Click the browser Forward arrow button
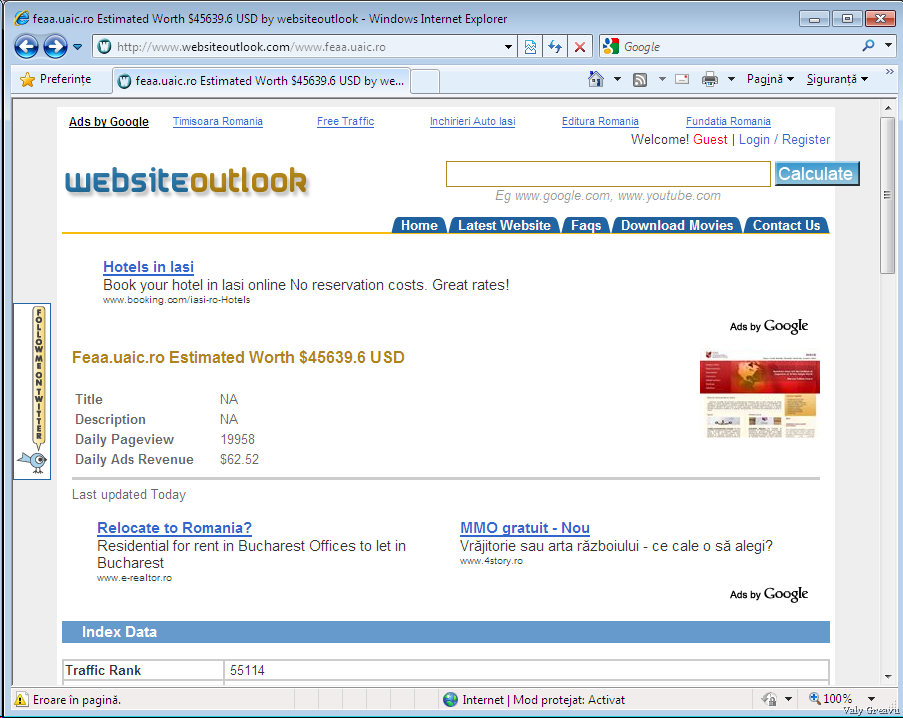This screenshot has height=718, width=903. (54, 46)
